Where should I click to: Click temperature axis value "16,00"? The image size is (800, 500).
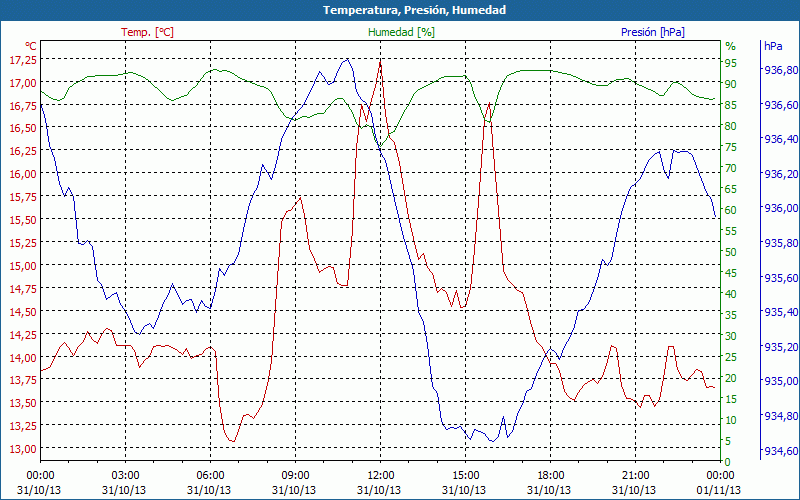point(23,174)
